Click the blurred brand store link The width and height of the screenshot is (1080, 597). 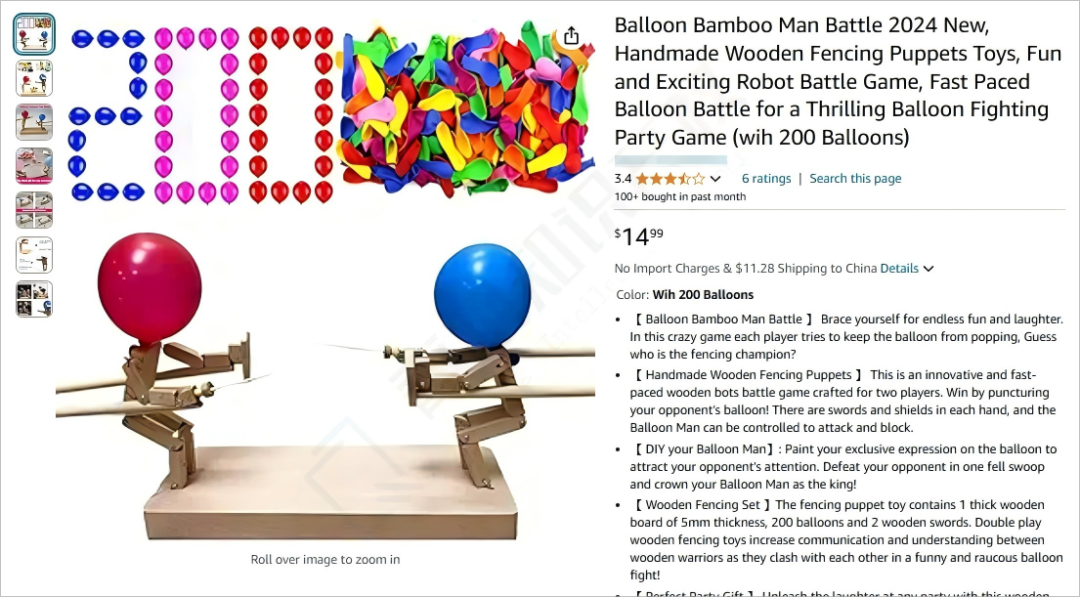(x=670, y=160)
